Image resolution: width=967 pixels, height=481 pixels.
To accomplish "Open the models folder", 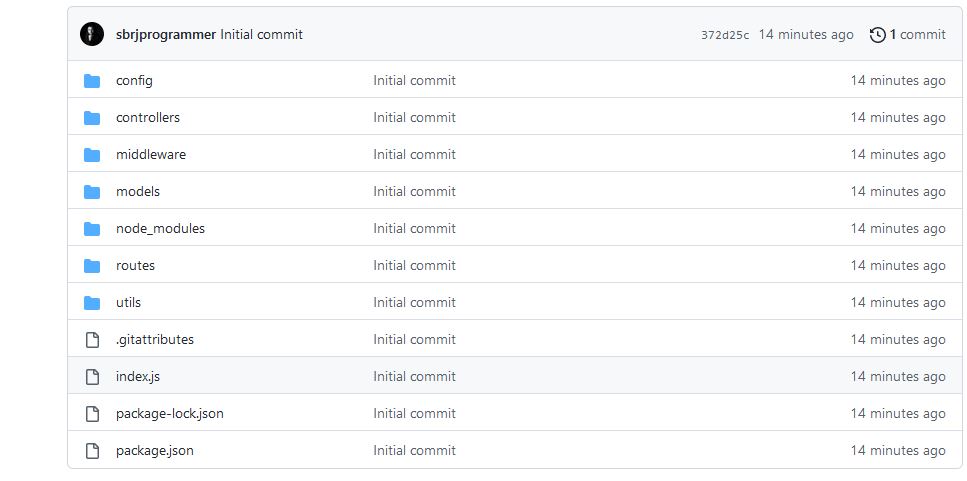I will point(137,191).
